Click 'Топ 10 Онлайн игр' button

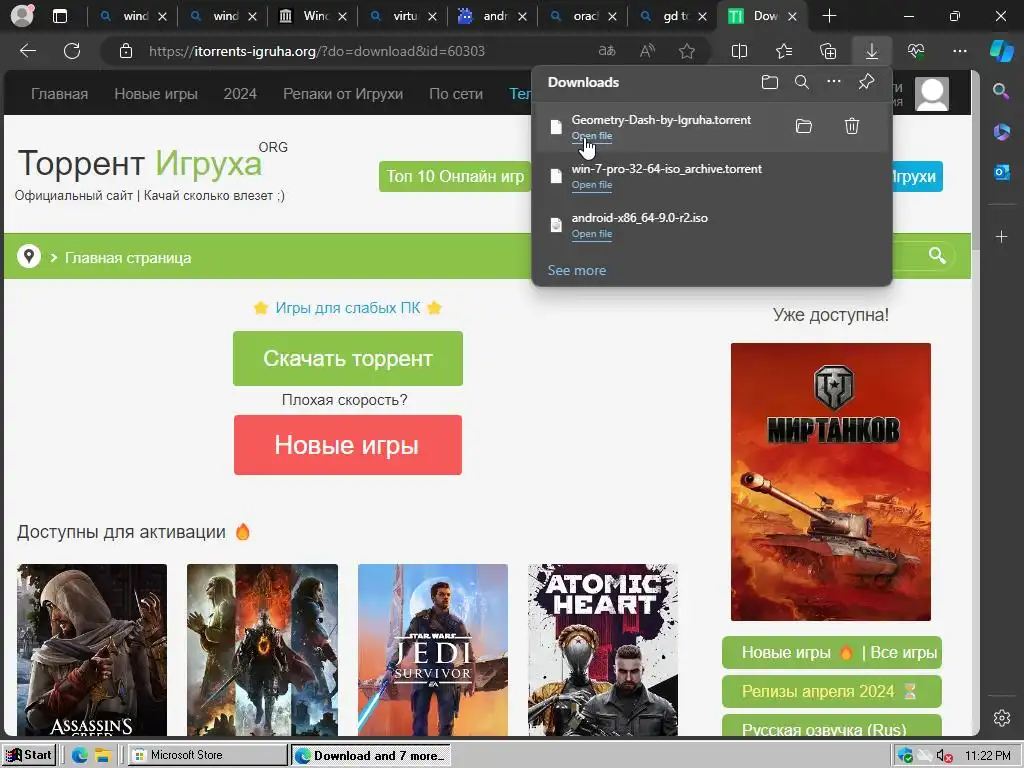tap(455, 176)
